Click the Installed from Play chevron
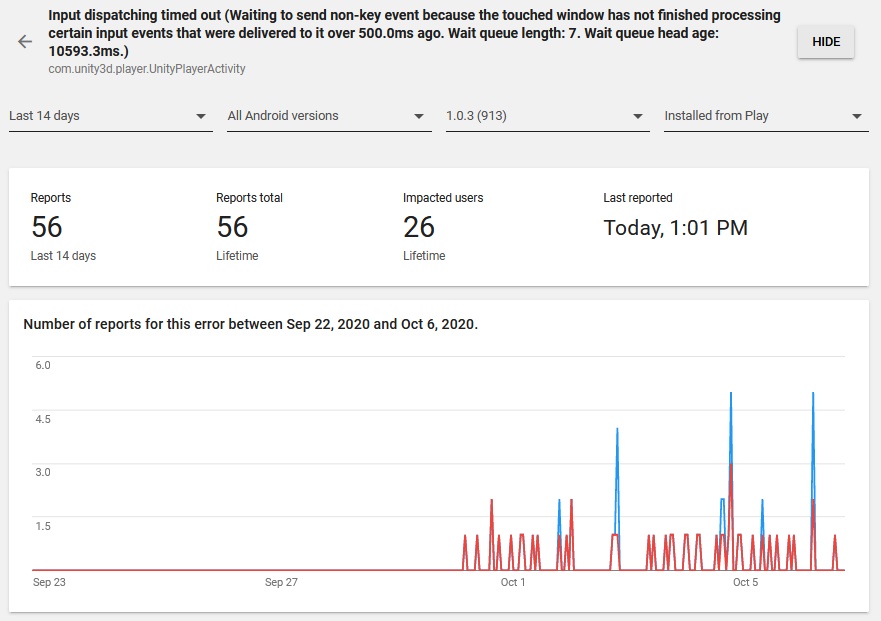This screenshot has width=881, height=621. pyautogui.click(x=858, y=115)
